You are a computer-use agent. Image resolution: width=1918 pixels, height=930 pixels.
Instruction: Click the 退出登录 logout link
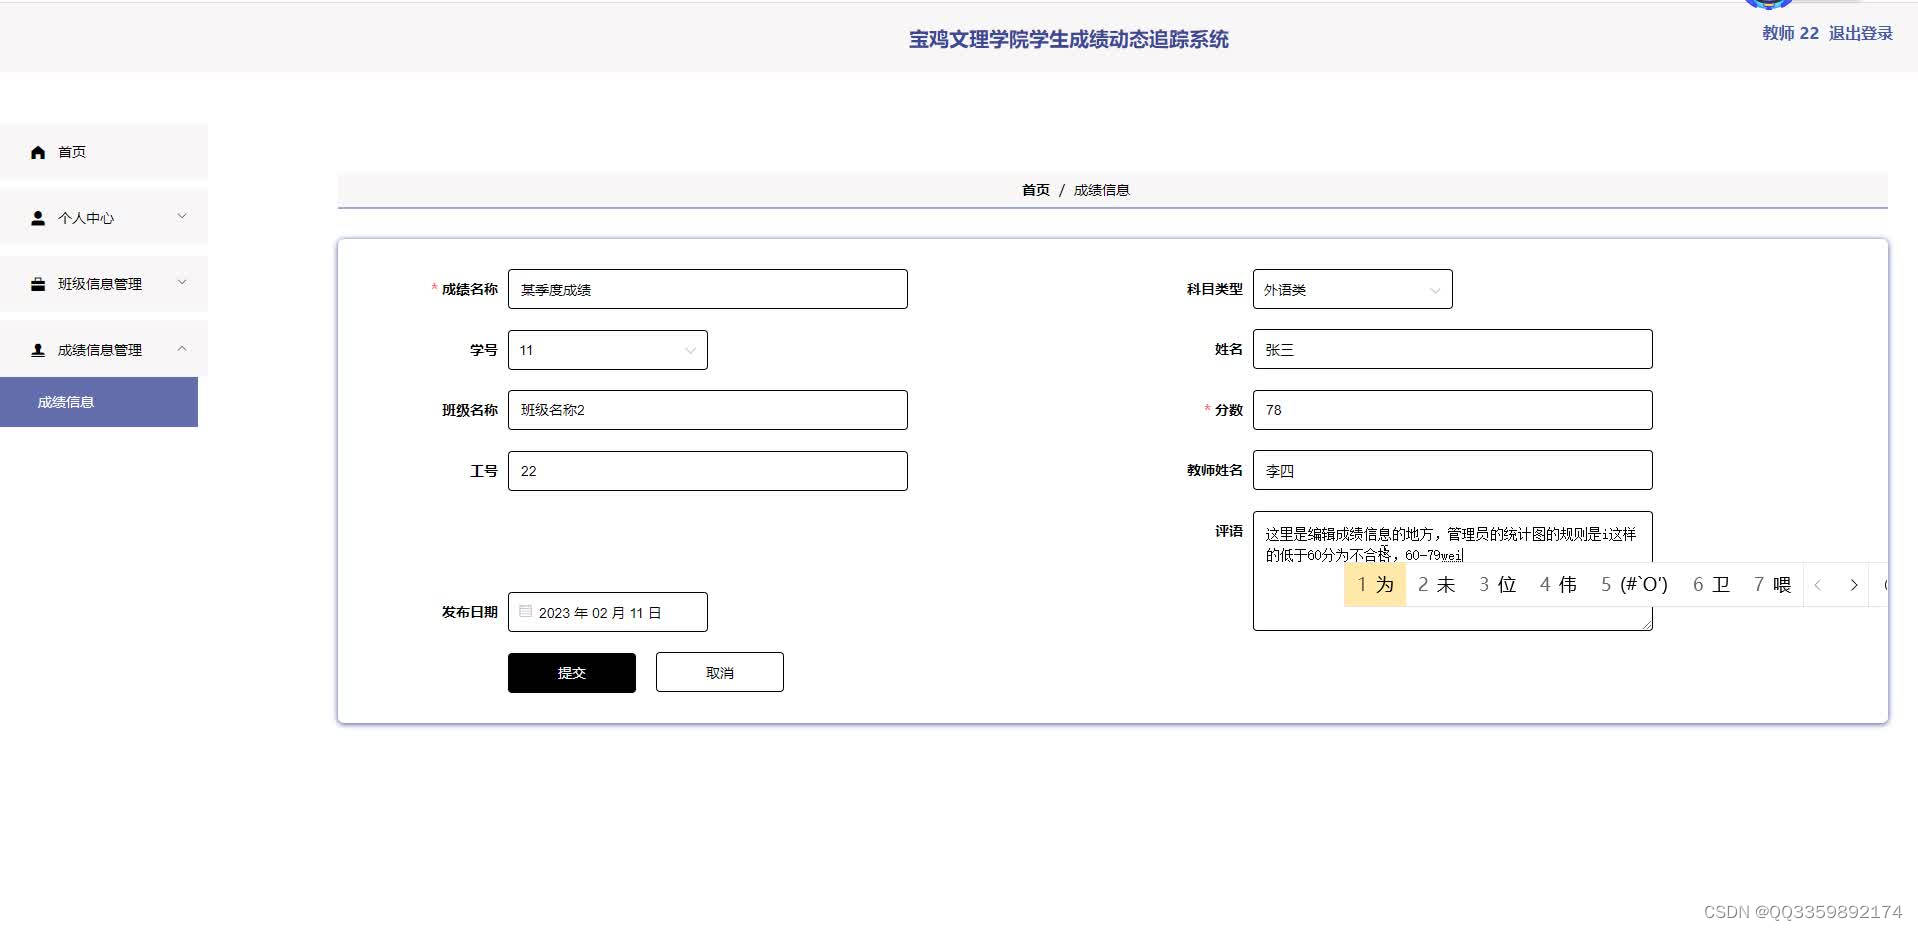coord(1860,33)
